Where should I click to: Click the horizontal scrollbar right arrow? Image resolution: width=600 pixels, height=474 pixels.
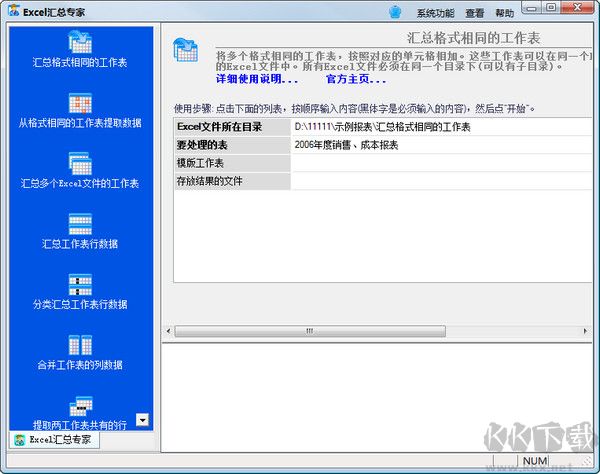click(585, 331)
